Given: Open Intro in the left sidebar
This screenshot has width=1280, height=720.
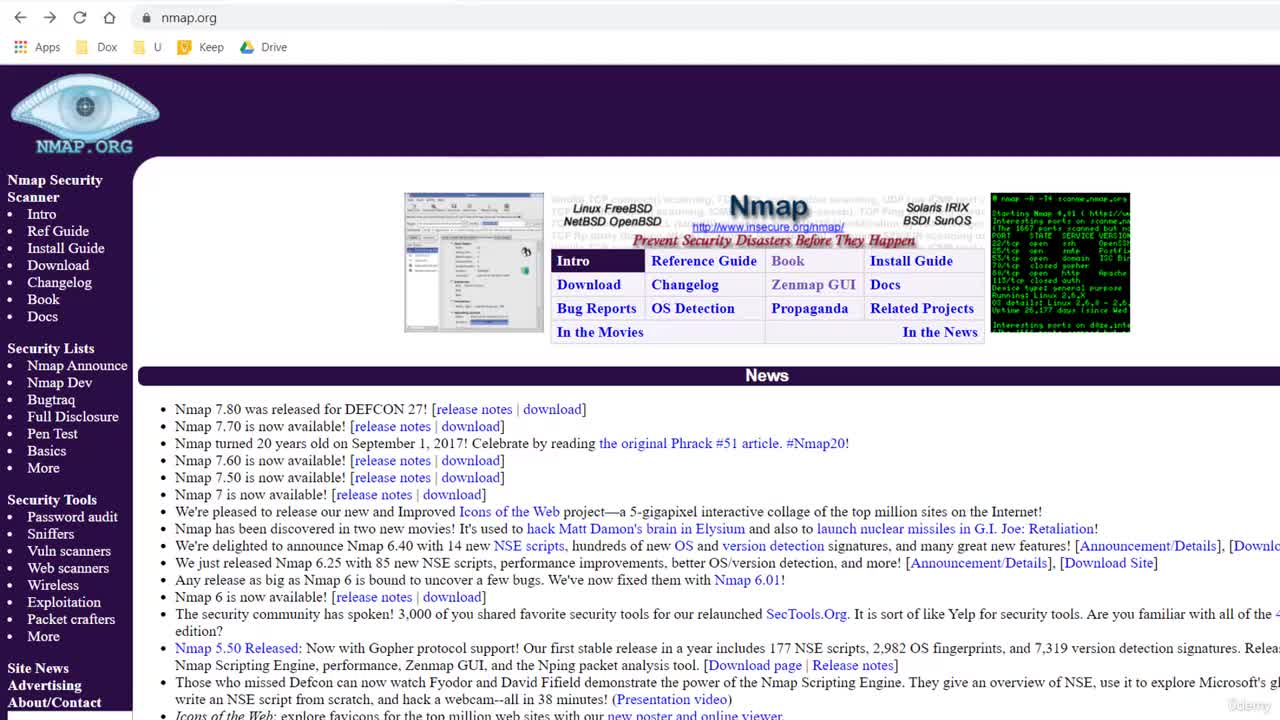Looking at the screenshot, I should (x=42, y=214).
